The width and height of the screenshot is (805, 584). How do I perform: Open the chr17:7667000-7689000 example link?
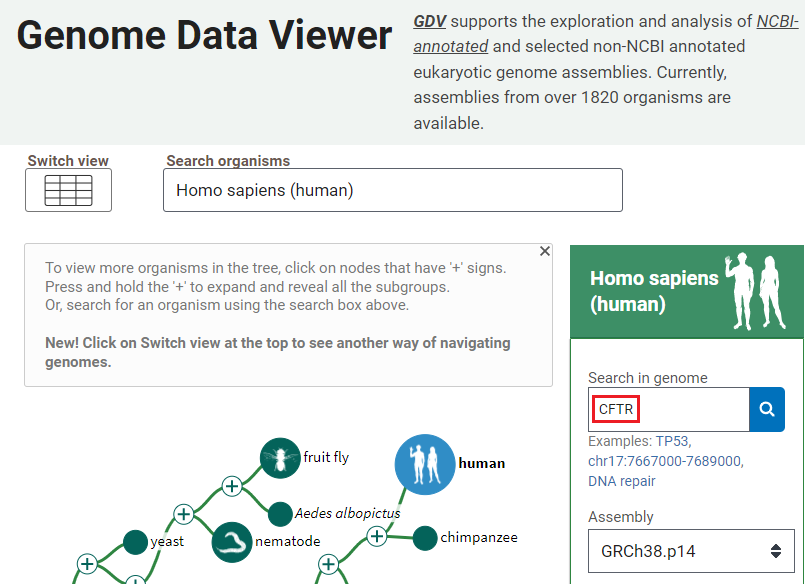click(x=666, y=461)
